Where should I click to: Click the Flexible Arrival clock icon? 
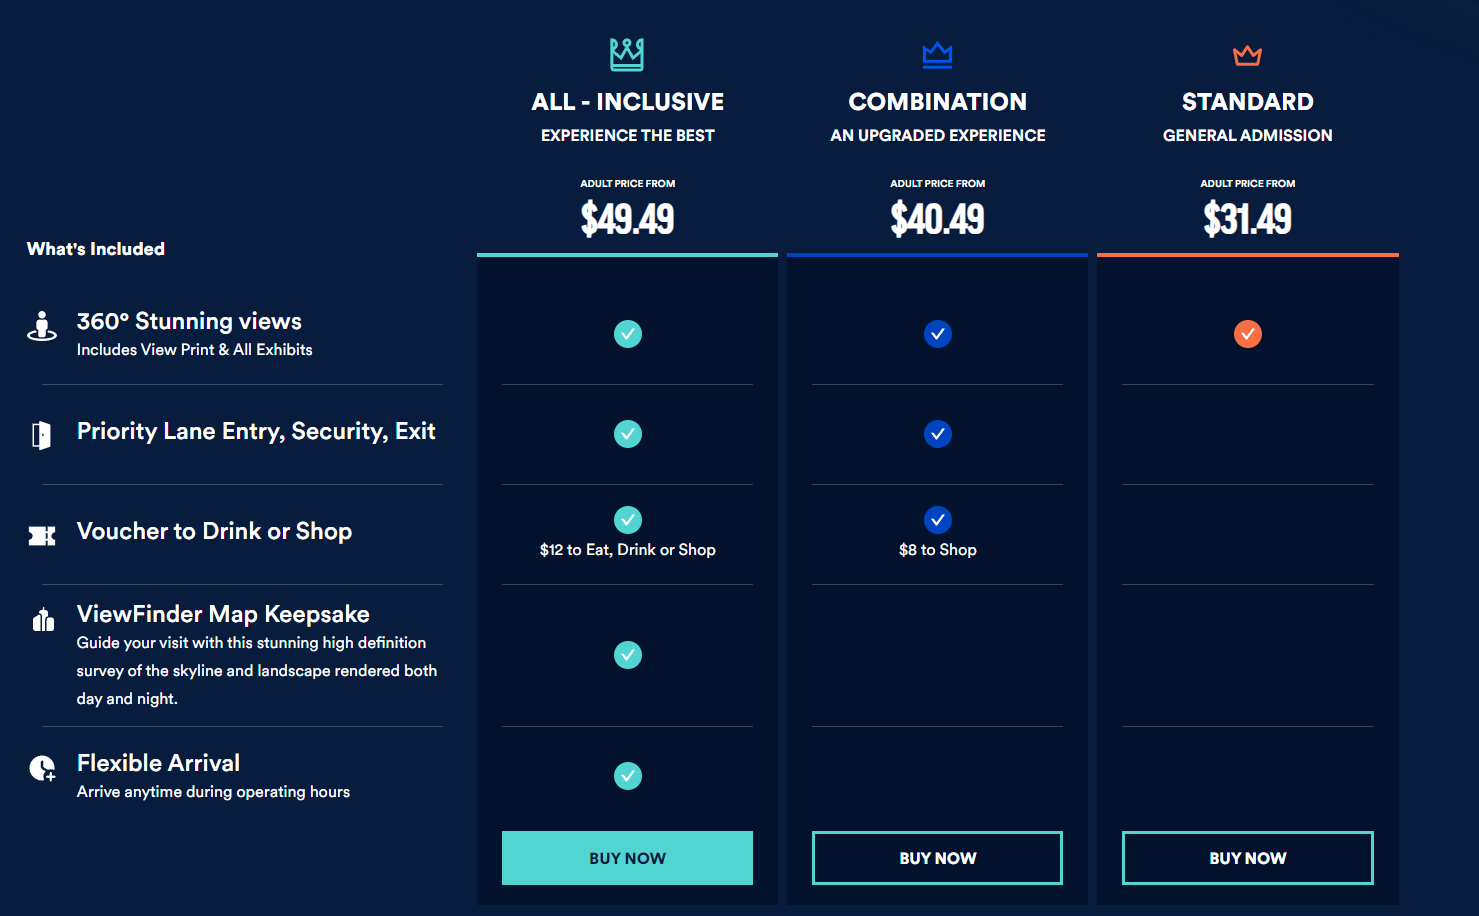pyautogui.click(x=42, y=768)
